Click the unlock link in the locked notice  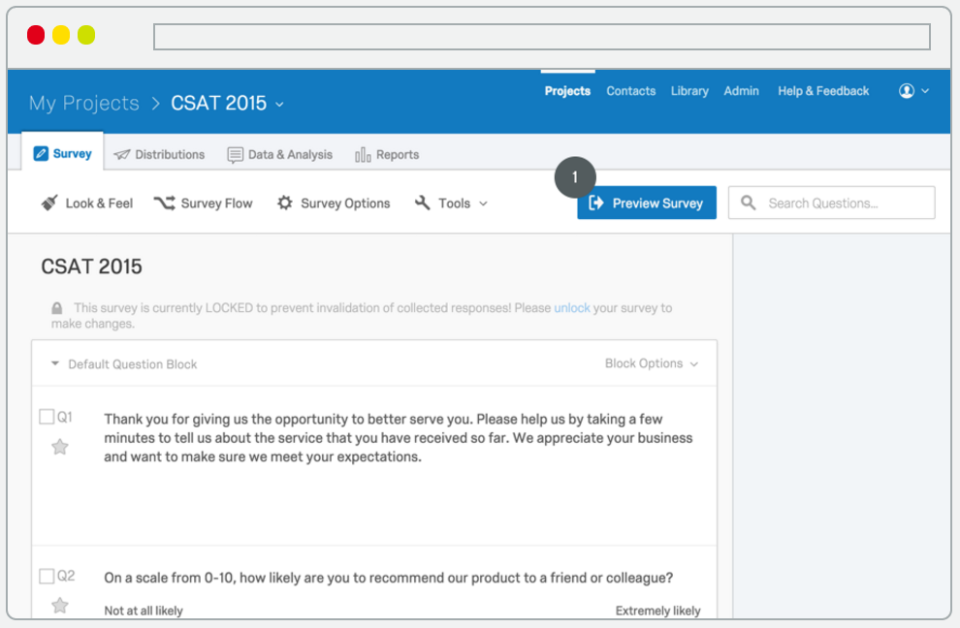(572, 308)
